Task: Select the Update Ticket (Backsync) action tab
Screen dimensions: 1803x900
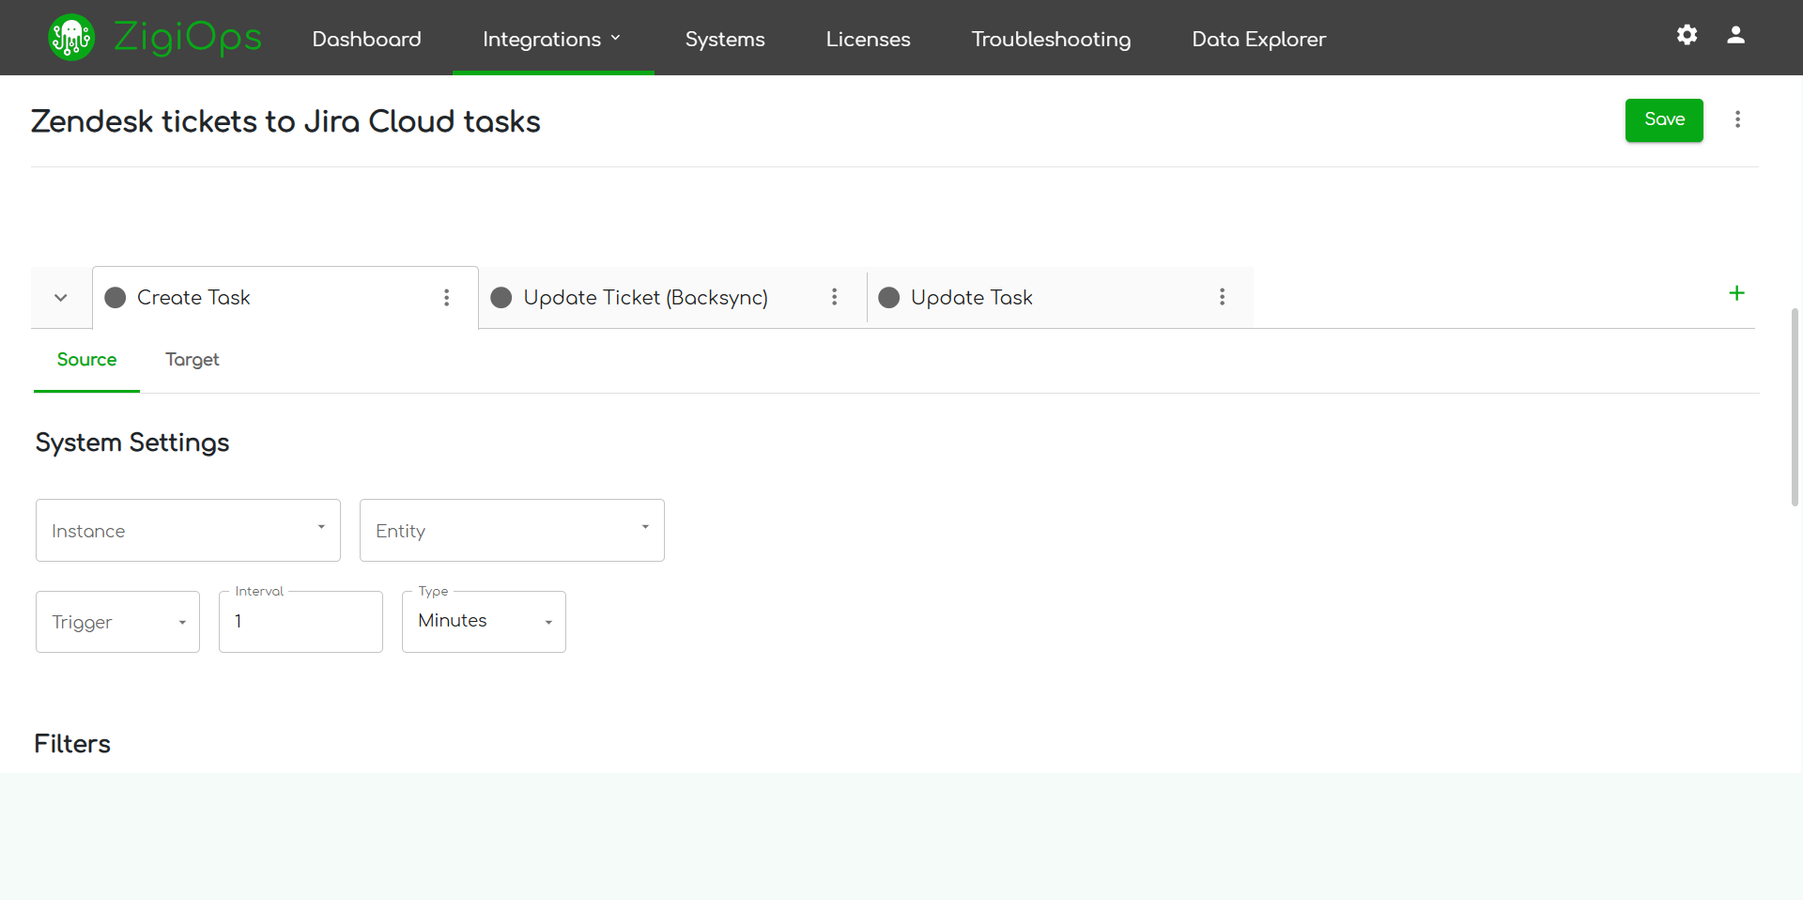Action: pos(673,298)
